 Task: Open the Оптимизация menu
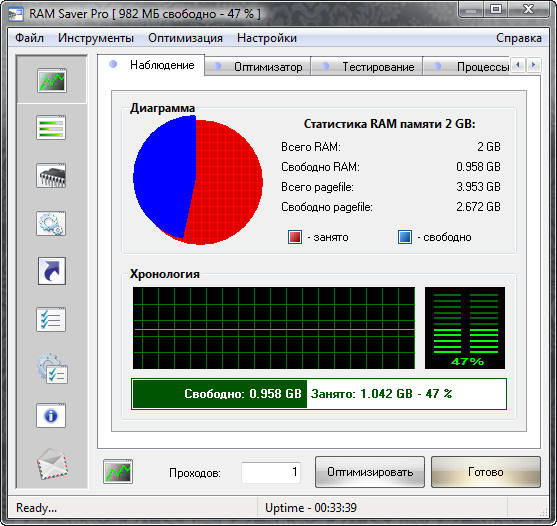(x=185, y=38)
